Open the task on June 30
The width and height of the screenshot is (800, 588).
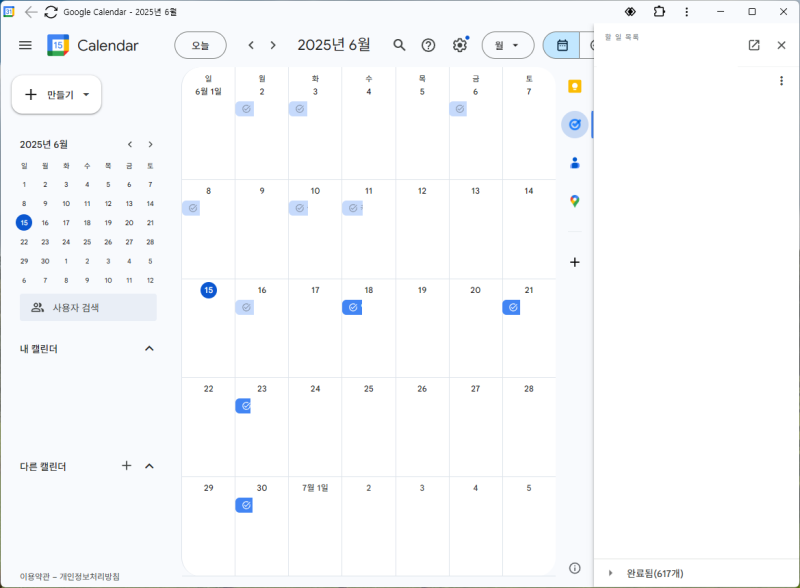click(x=244, y=505)
